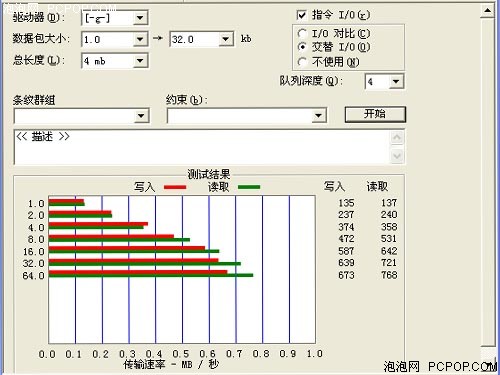The width and height of the screenshot is (500, 375).
Task: Click in the 描述 description text box
Action: pyautogui.click(x=202, y=147)
